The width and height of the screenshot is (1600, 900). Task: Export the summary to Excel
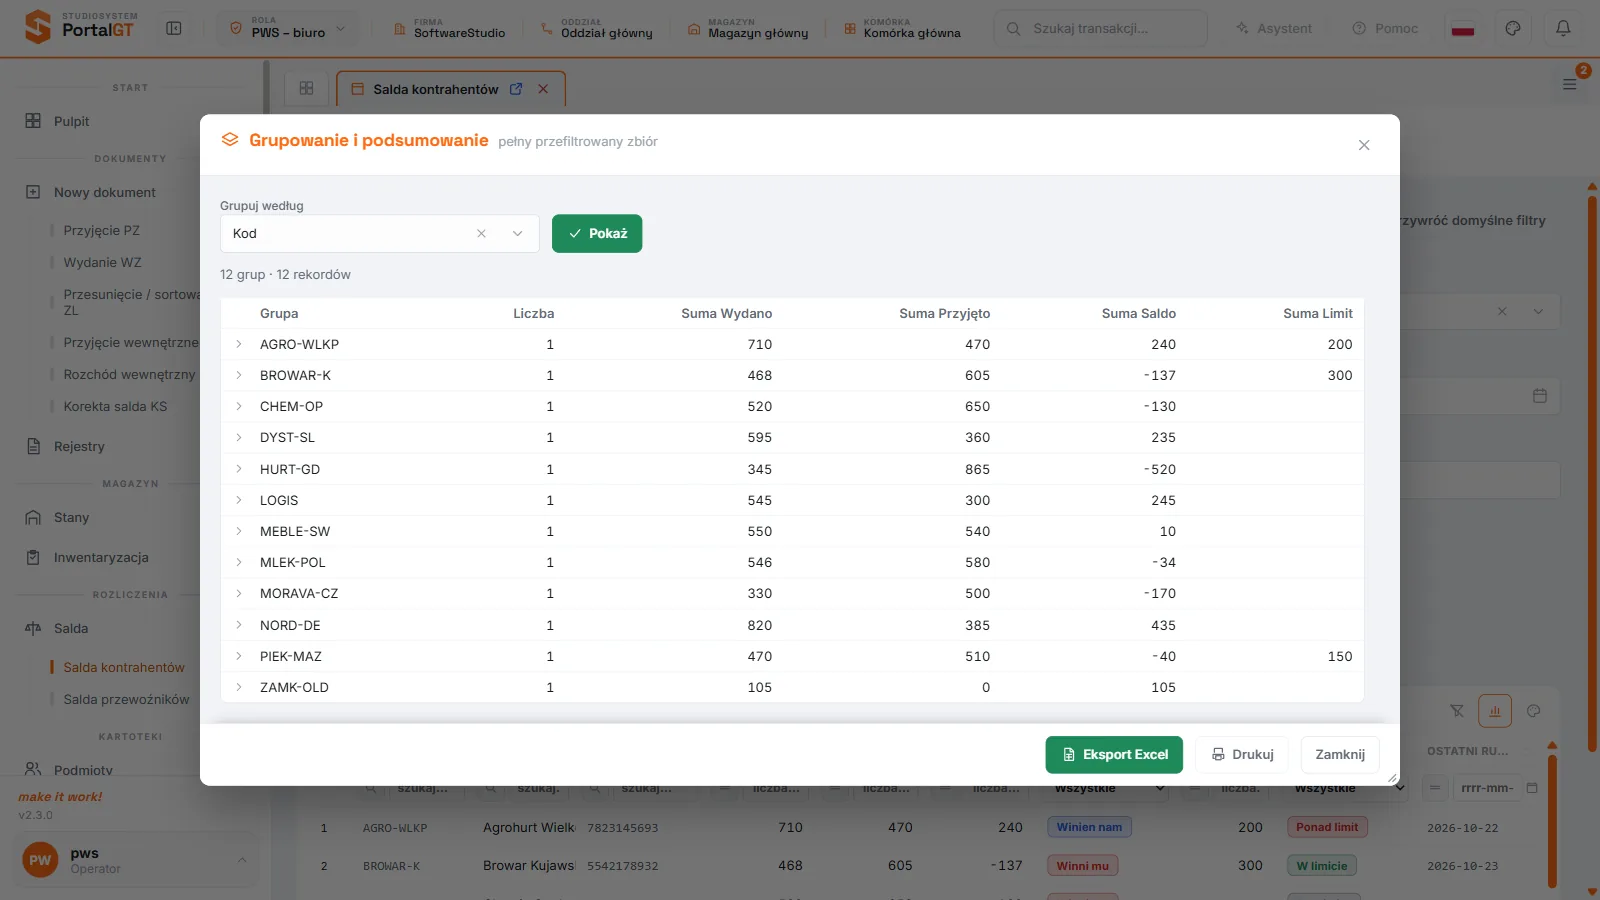[x=1114, y=755]
